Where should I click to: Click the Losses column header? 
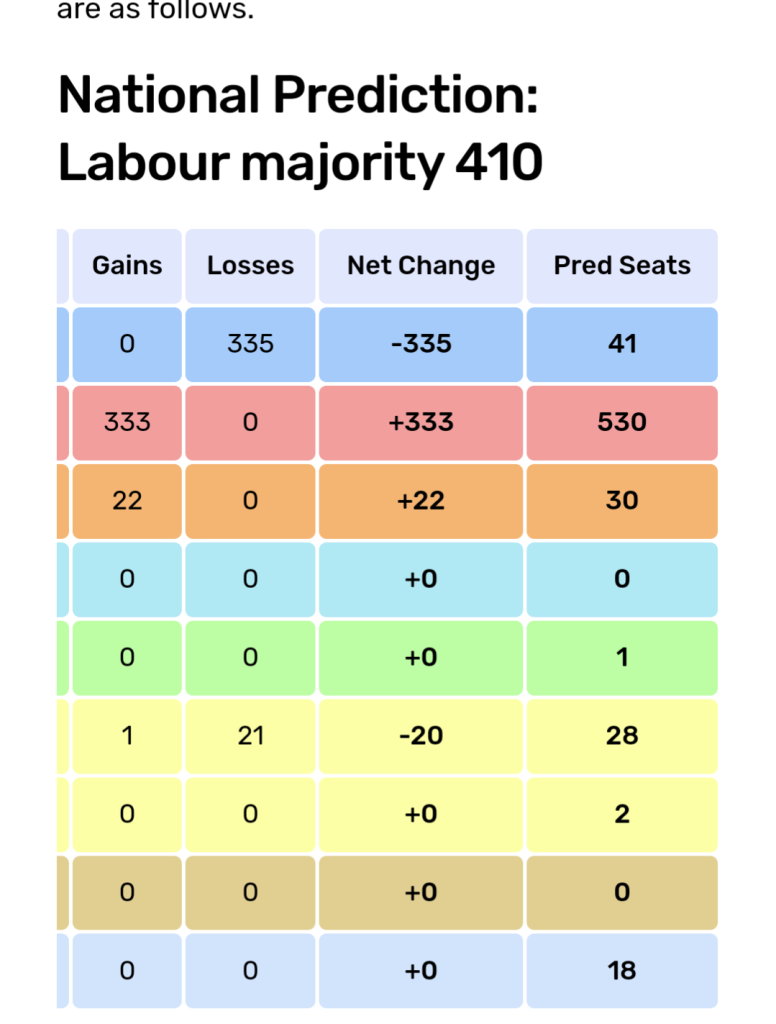250,266
